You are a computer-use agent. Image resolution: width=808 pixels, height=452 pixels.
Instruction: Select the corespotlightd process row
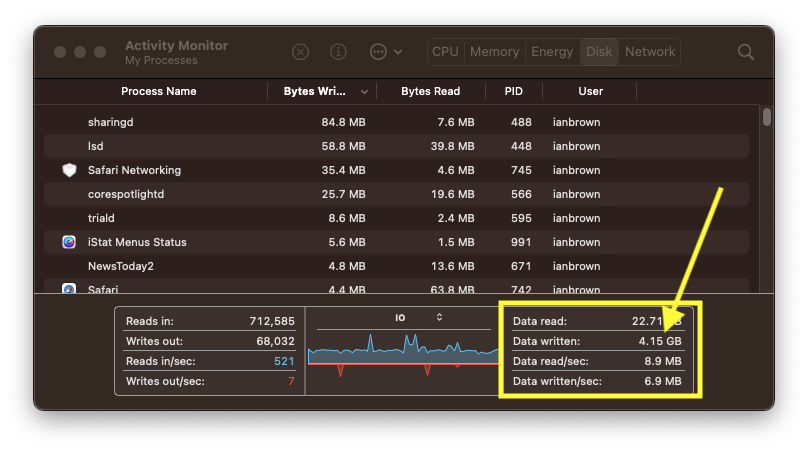coord(396,194)
